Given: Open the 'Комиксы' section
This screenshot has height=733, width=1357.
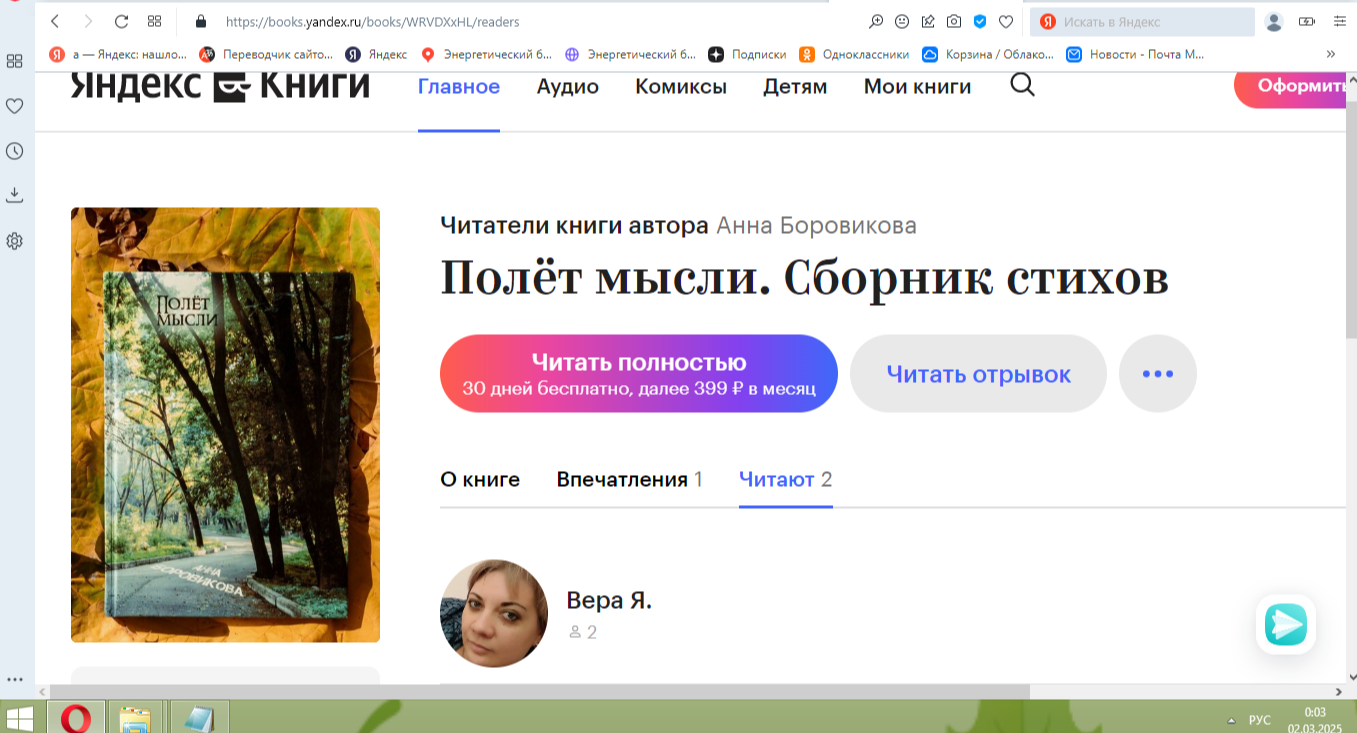Looking at the screenshot, I should click(x=681, y=87).
